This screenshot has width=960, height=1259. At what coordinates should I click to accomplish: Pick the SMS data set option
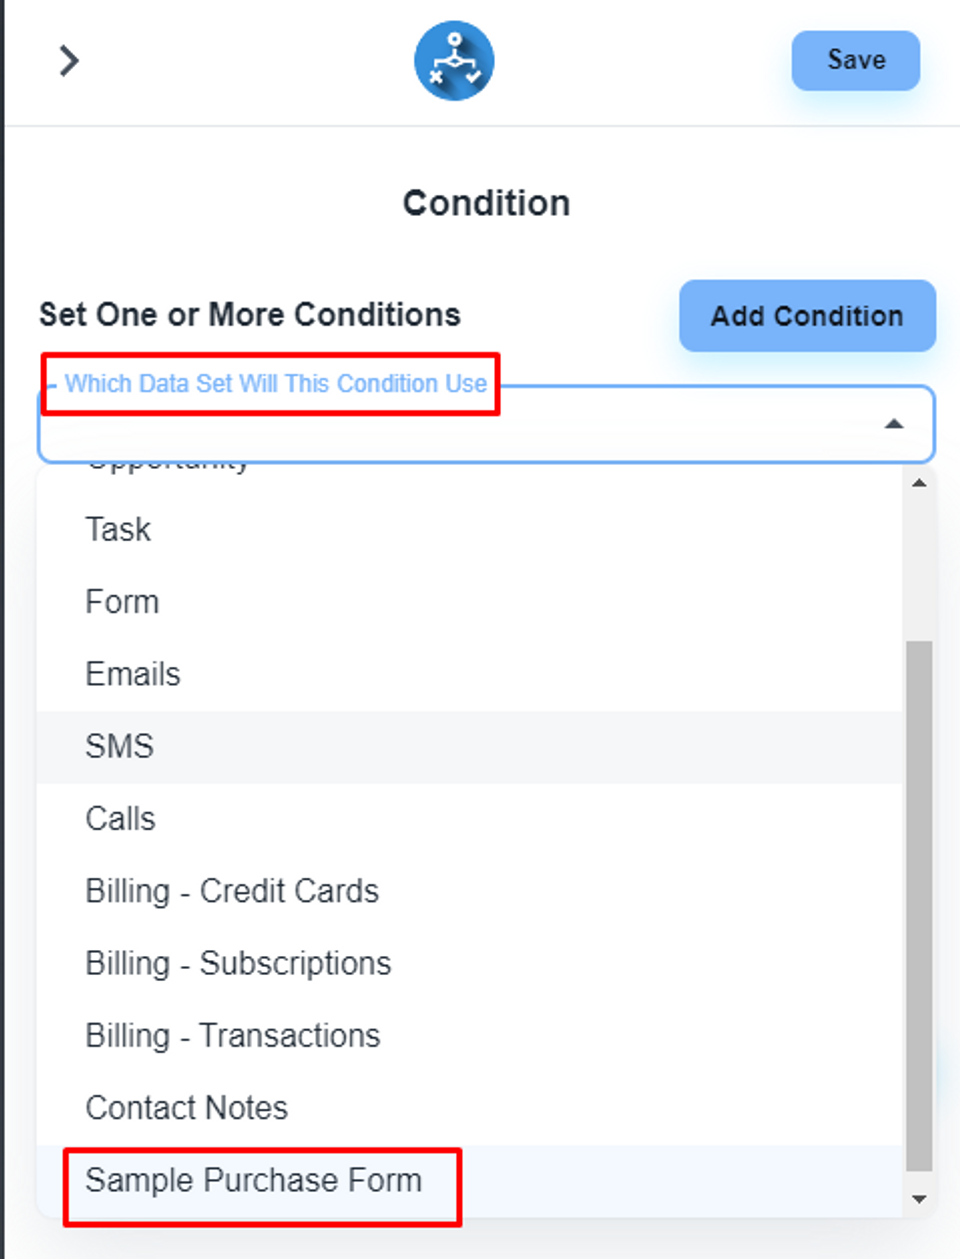[x=119, y=746]
